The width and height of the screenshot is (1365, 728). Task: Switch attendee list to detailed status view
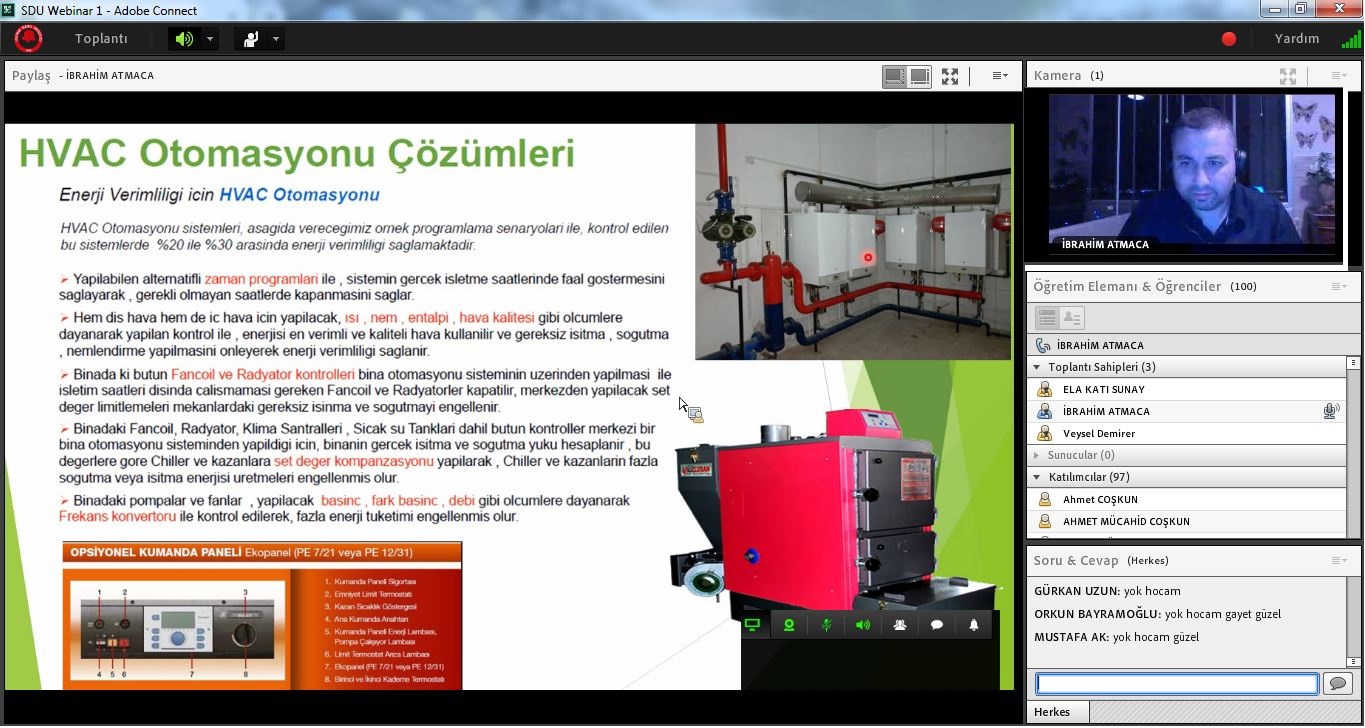click(1071, 318)
